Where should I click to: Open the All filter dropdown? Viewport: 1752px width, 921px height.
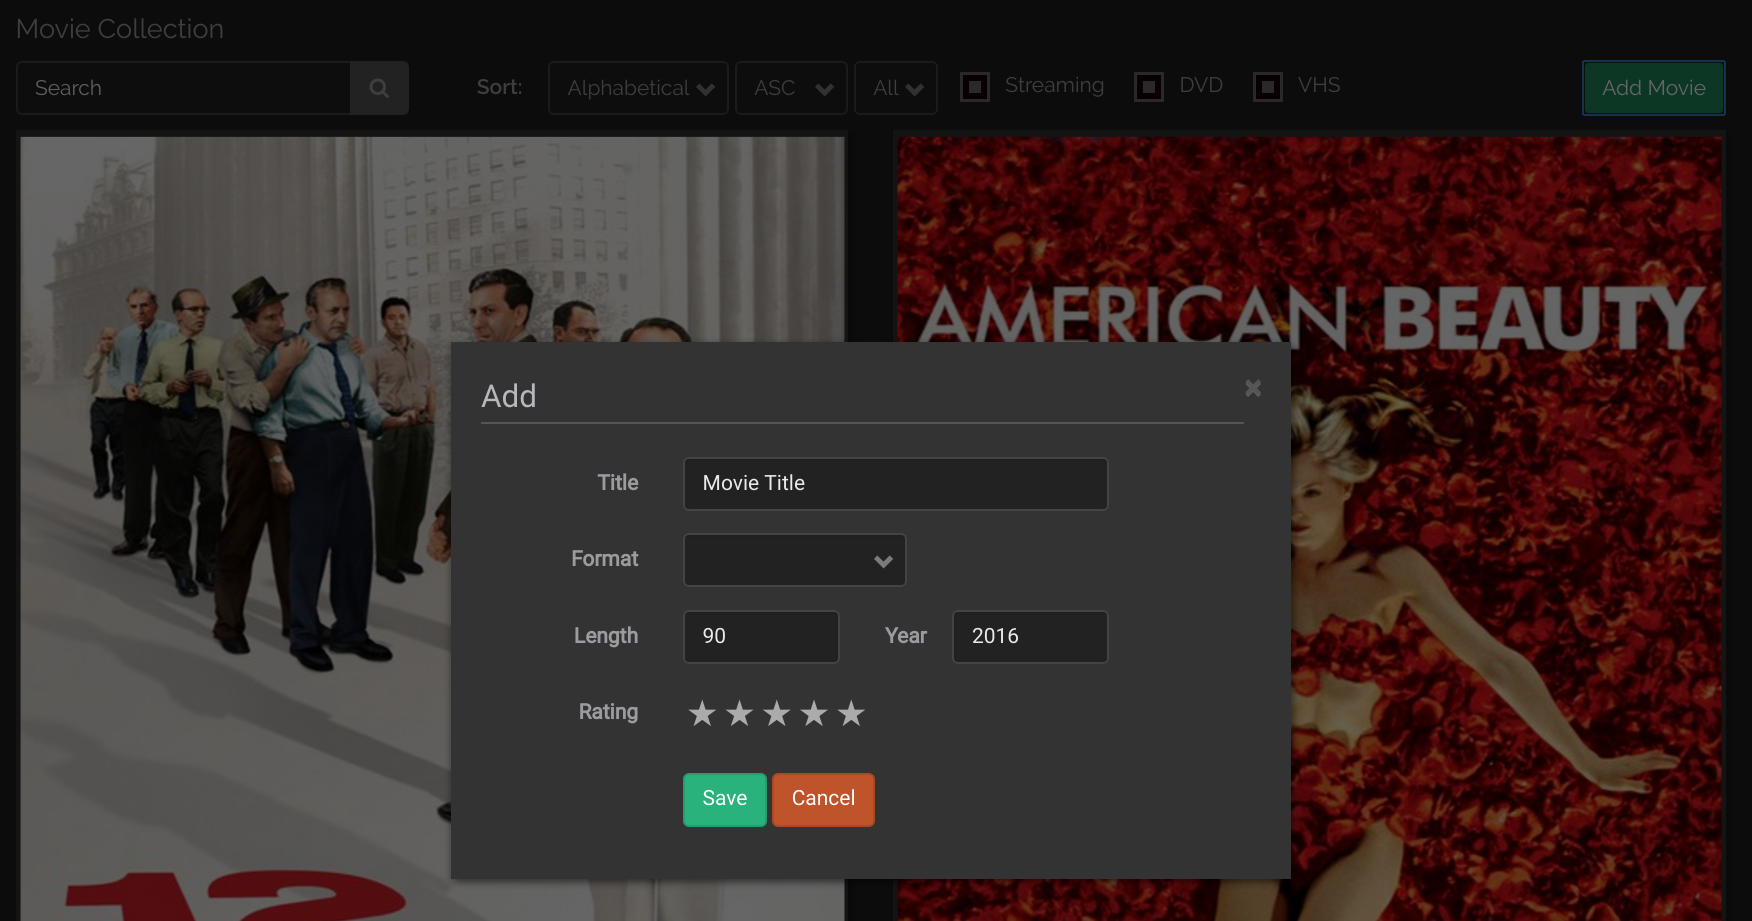896,88
